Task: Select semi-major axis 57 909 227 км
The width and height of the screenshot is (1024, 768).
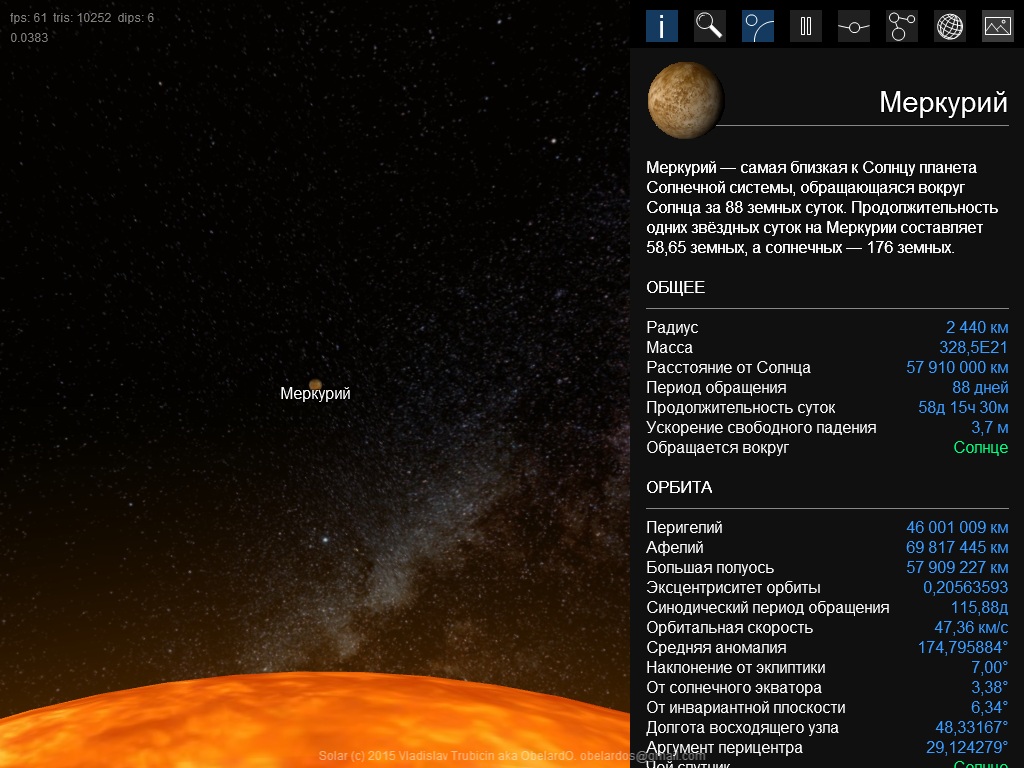Action: pos(957,568)
